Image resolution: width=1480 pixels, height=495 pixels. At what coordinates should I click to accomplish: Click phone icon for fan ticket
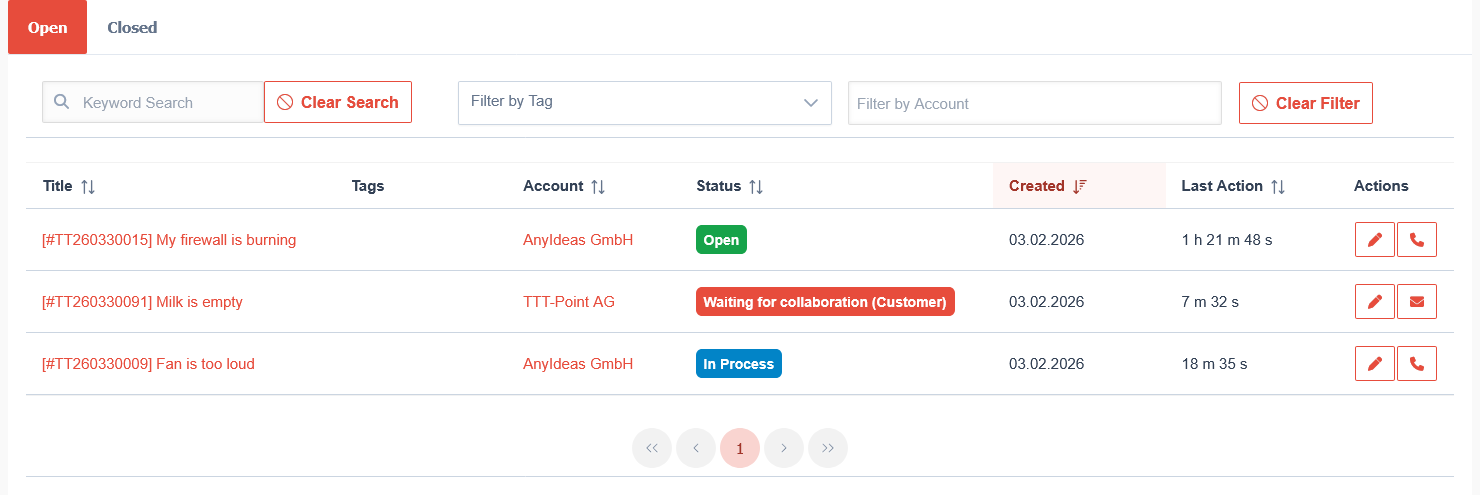tap(1416, 364)
